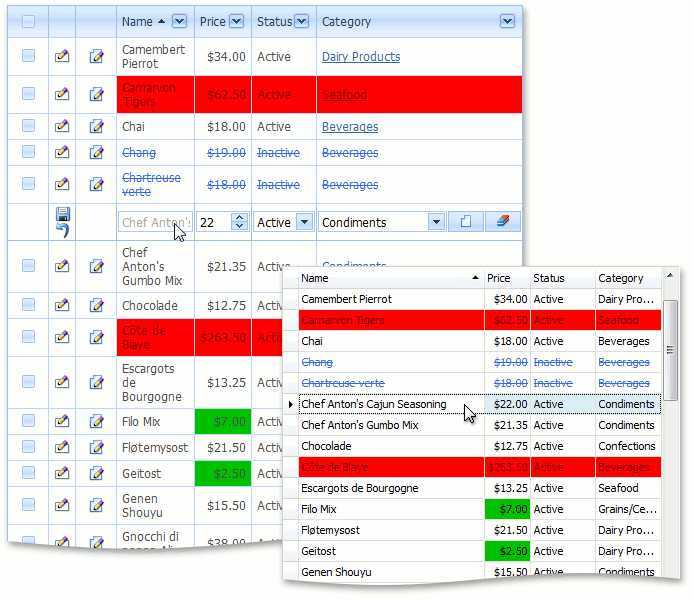Check the Chartreuse verte row checkbox
Screen dimensions: 693x600
pyautogui.click(x=28, y=183)
